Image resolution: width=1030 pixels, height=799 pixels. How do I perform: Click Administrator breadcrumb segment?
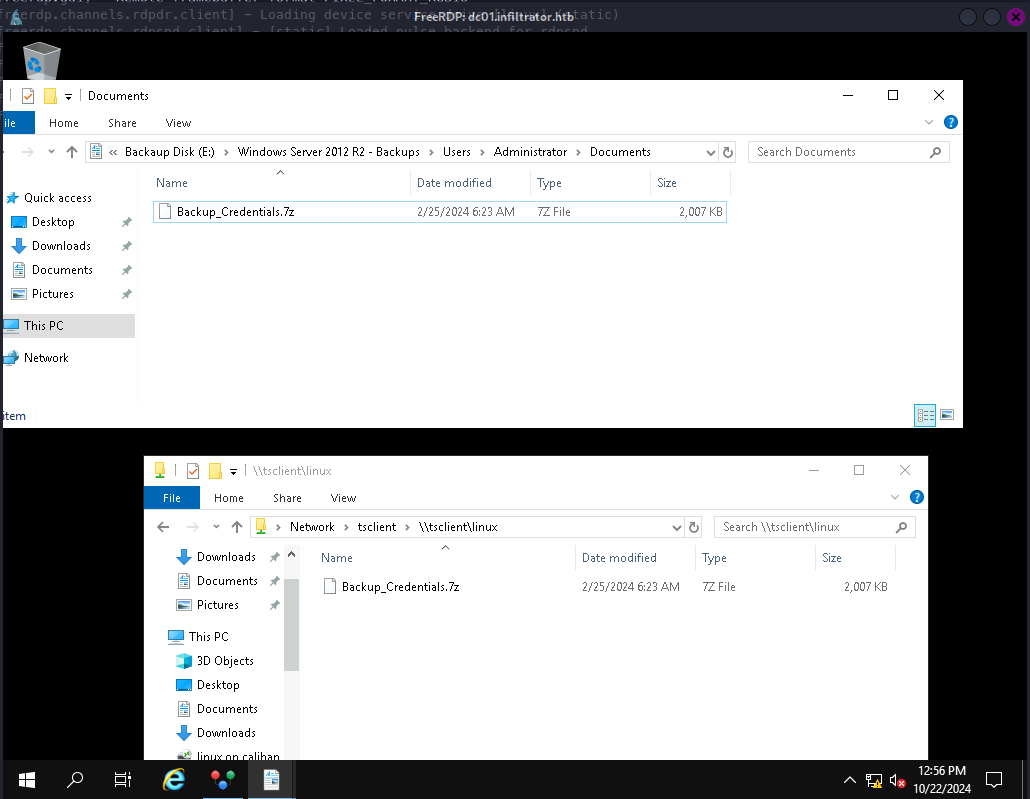[x=530, y=152]
